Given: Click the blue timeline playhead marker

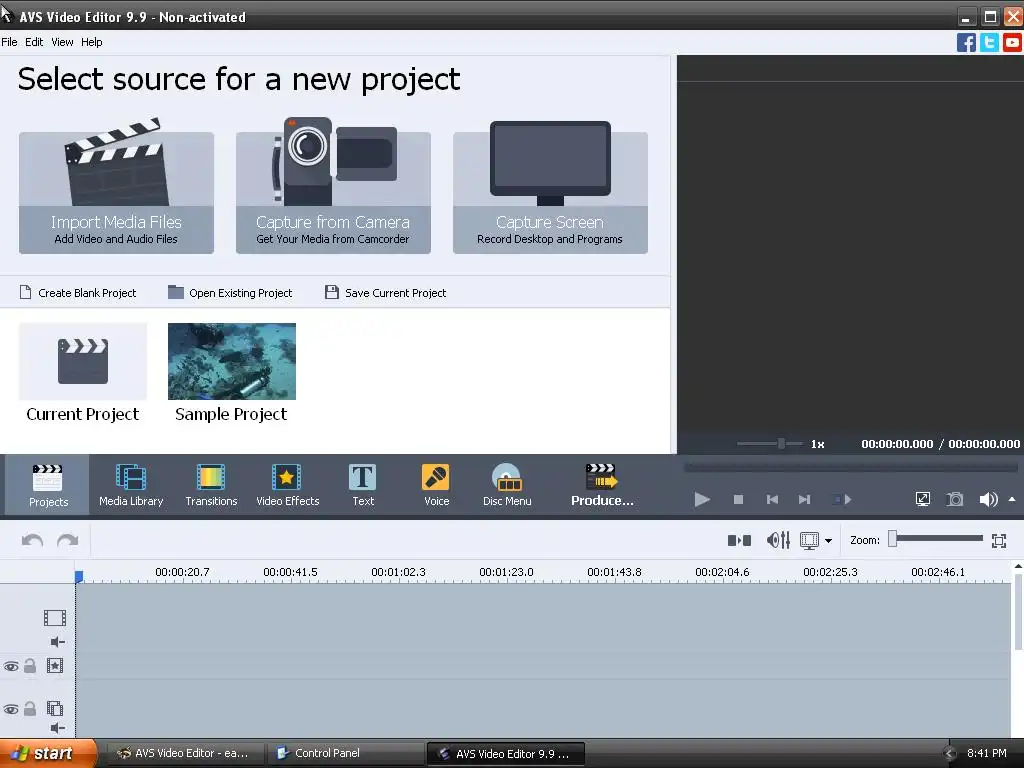Looking at the screenshot, I should tap(78, 576).
